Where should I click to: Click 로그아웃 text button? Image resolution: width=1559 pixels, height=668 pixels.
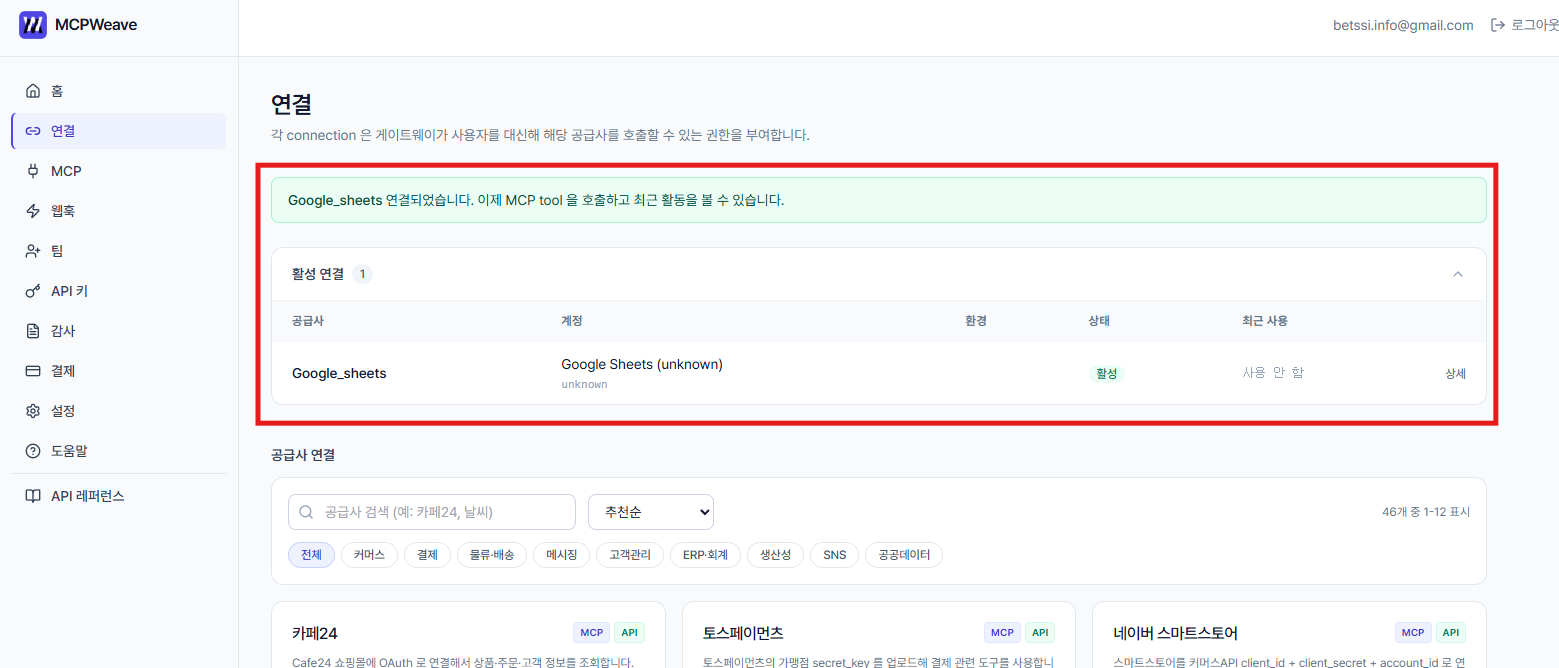(x=1535, y=25)
